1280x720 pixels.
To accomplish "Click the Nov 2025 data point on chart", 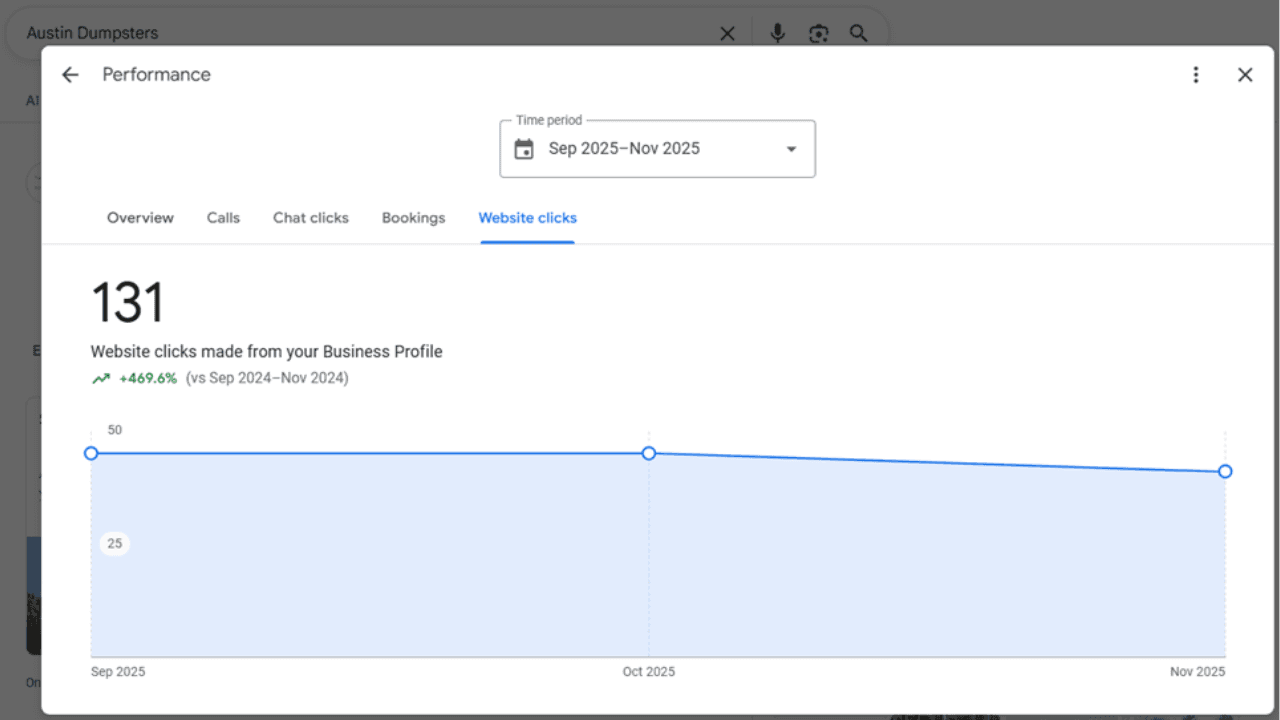I will pos(1225,471).
